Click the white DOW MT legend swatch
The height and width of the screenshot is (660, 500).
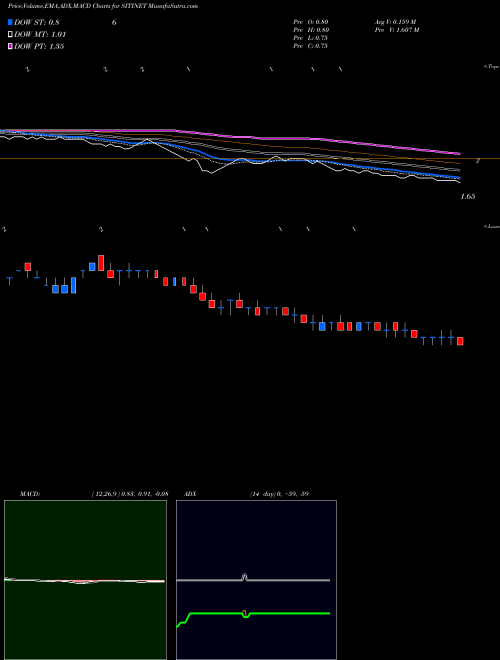pos(10,35)
